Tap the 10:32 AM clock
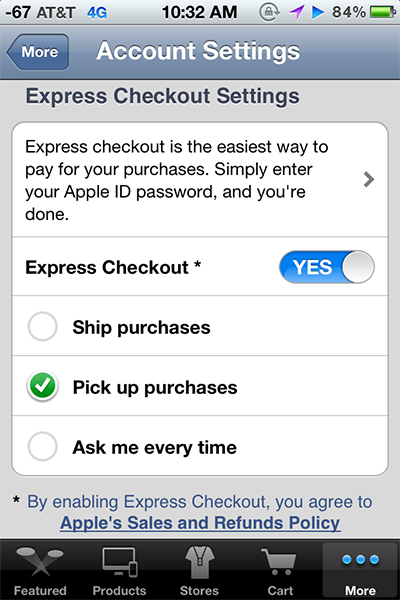 click(199, 12)
